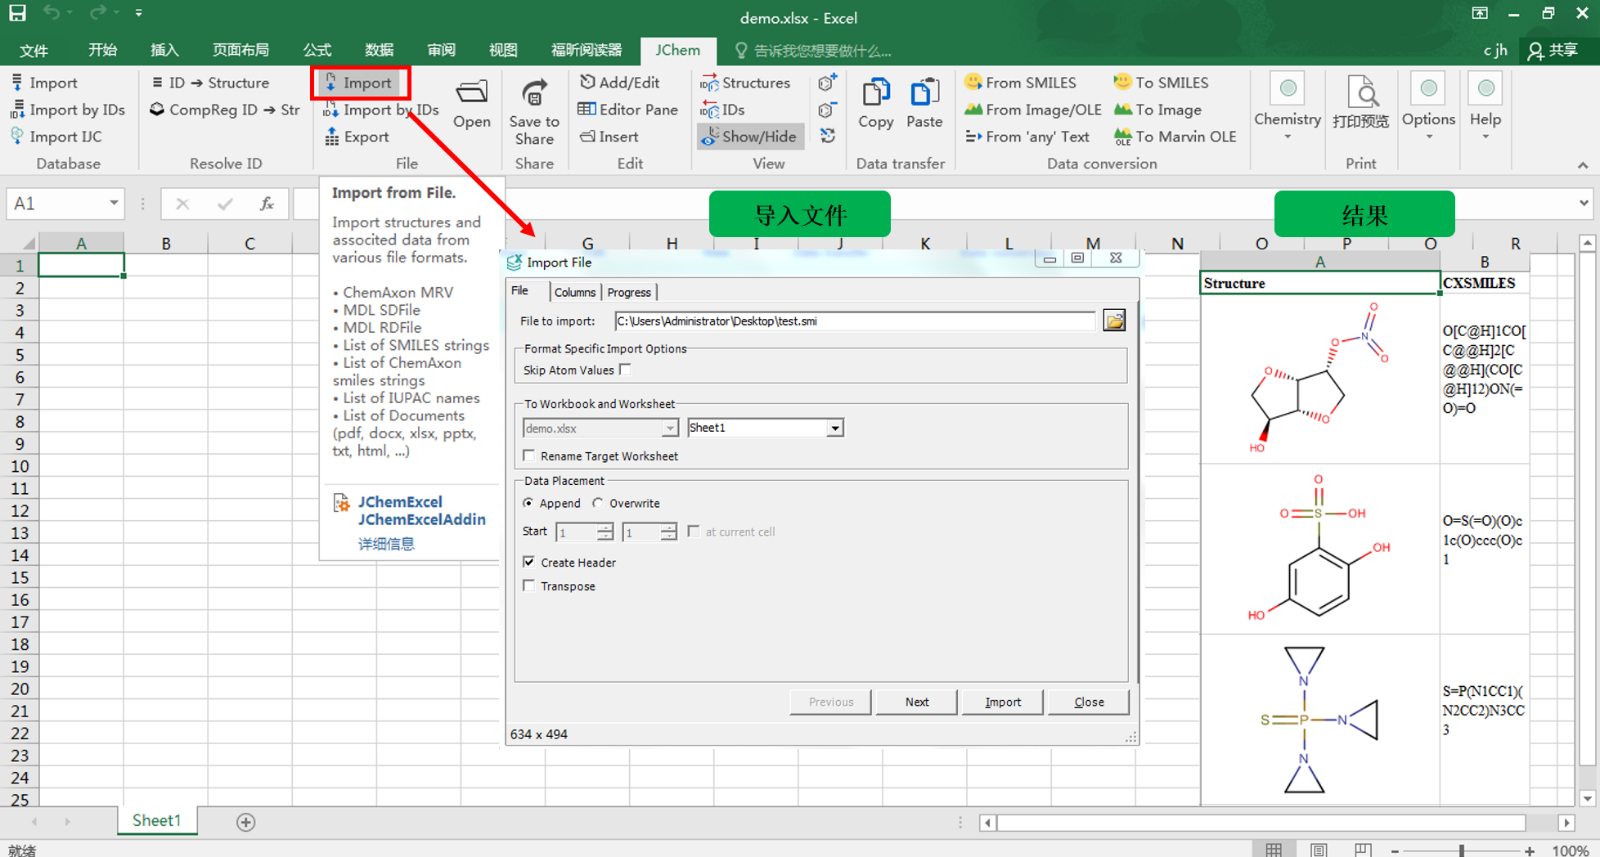Image resolution: width=1600 pixels, height=857 pixels.
Task: Open the Help dropdown
Action: pyautogui.click(x=1485, y=107)
